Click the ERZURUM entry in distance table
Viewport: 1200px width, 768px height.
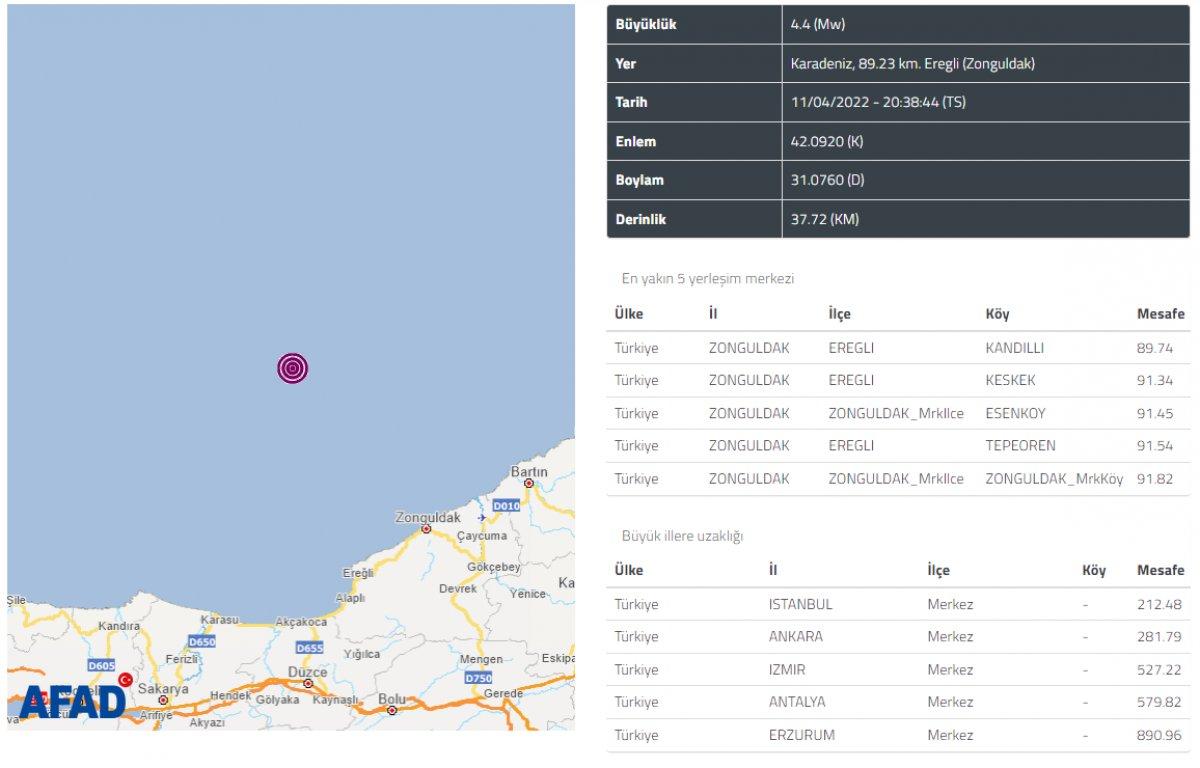pos(801,735)
